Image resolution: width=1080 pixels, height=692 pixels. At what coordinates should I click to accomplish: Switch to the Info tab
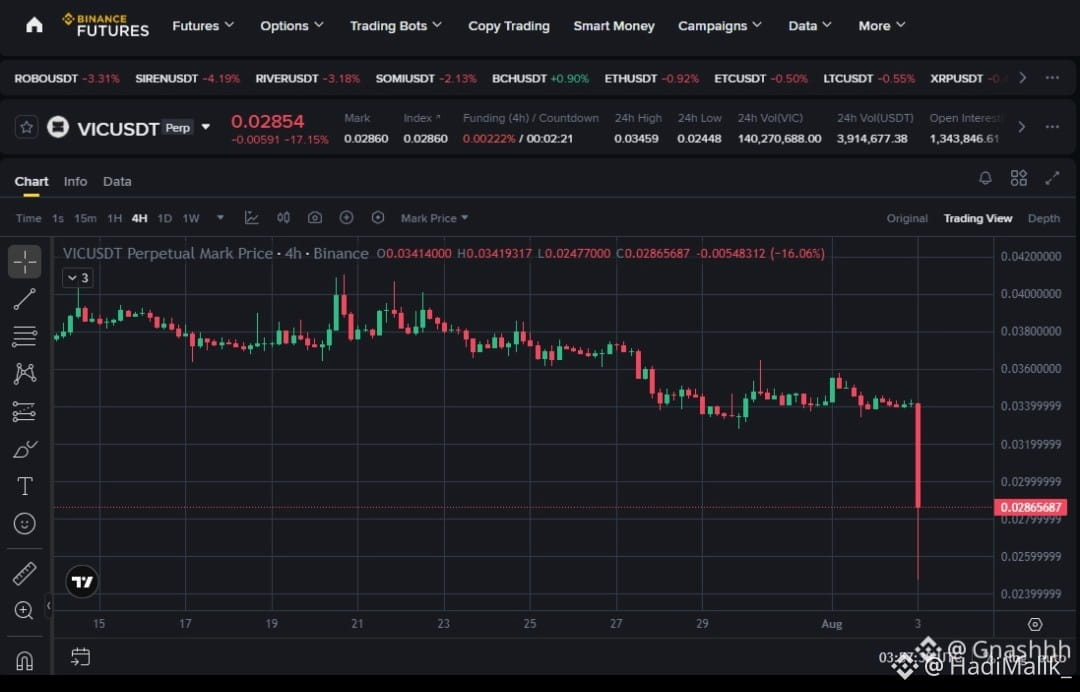[75, 181]
